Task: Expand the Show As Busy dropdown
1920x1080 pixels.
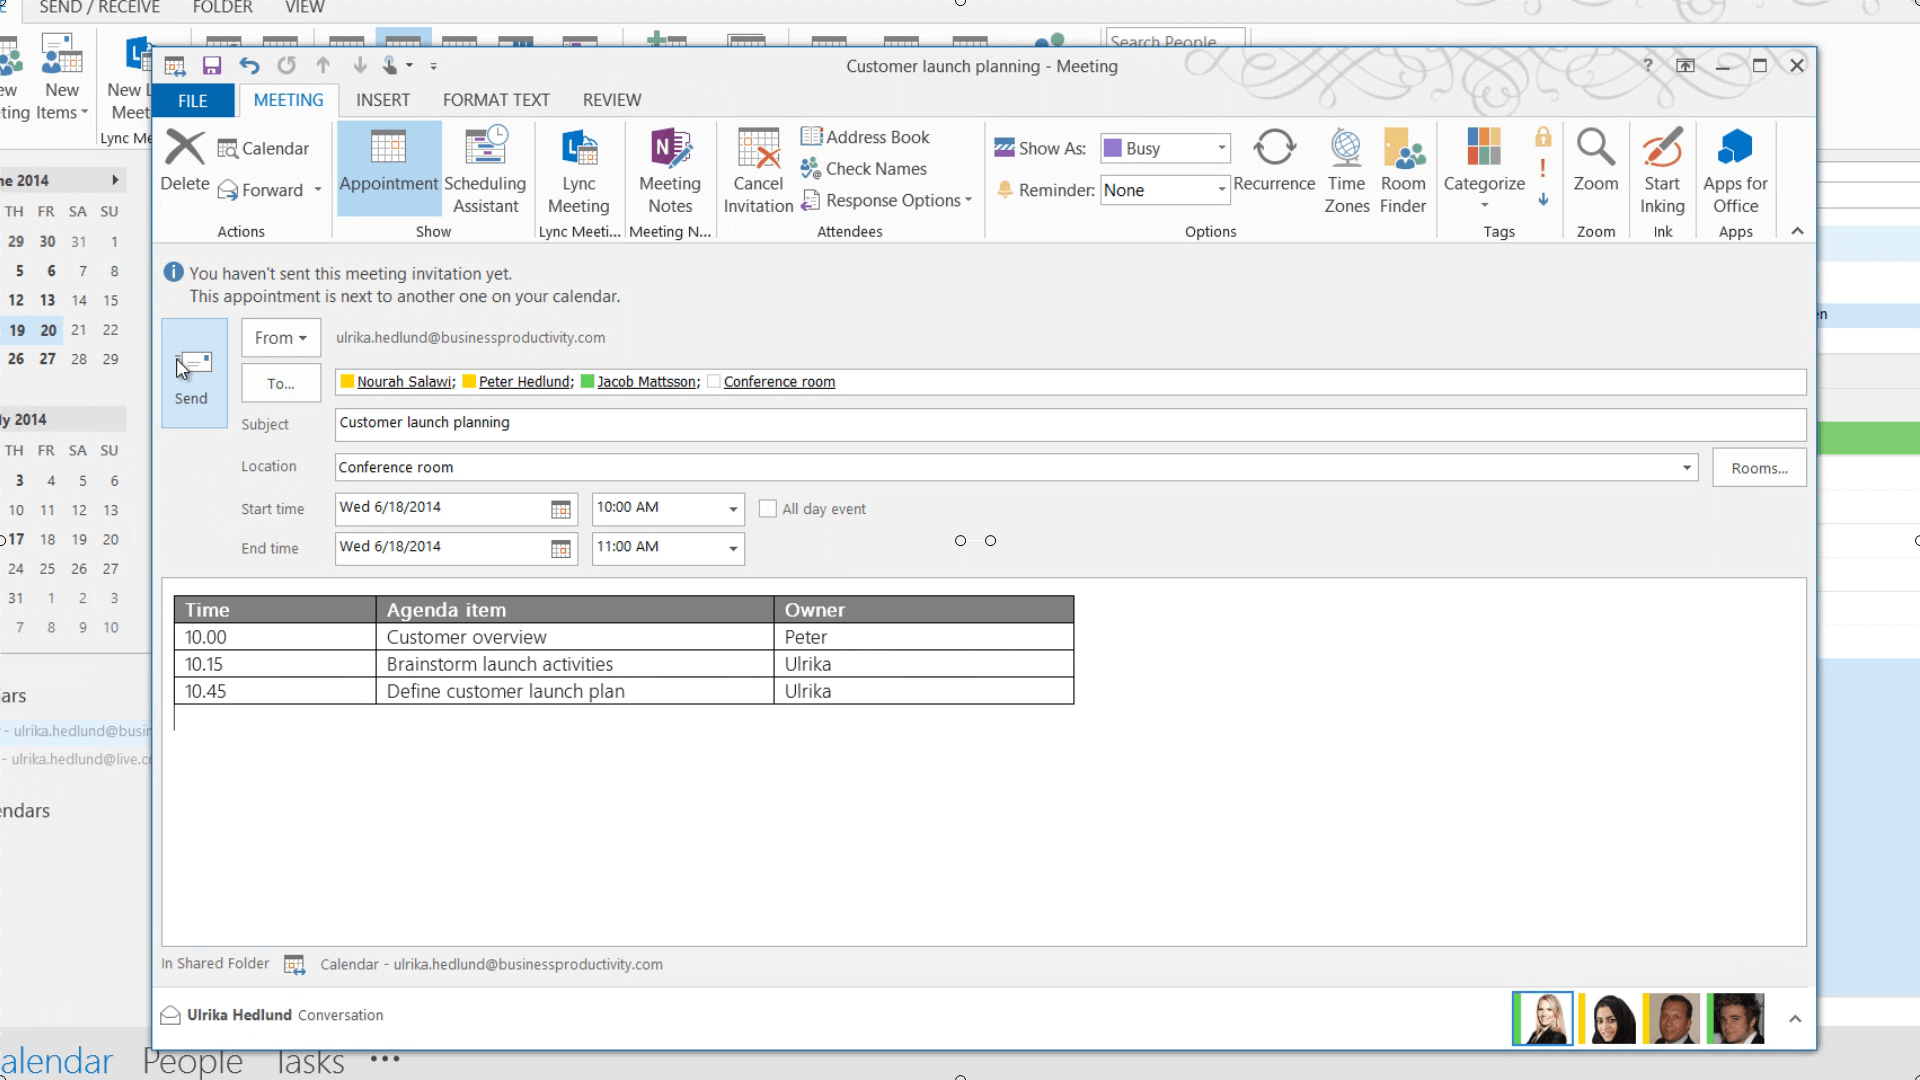Action: [x=1221, y=148]
